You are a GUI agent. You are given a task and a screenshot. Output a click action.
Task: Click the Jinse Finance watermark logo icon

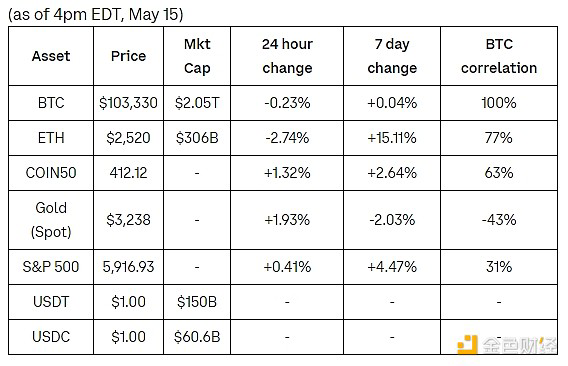467,344
